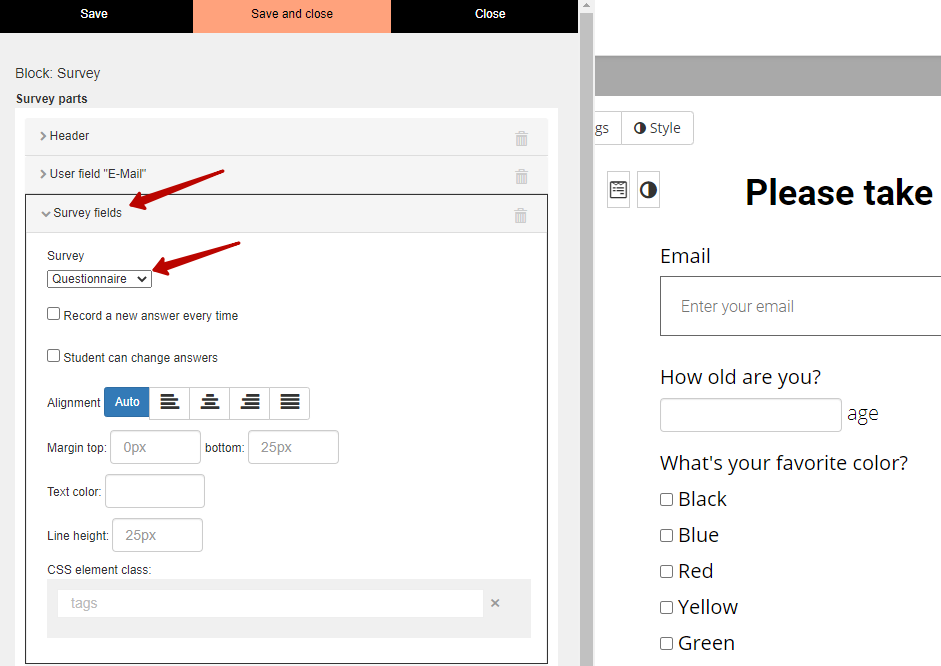
Task: Justify survey fields alignment
Action: coord(290,402)
